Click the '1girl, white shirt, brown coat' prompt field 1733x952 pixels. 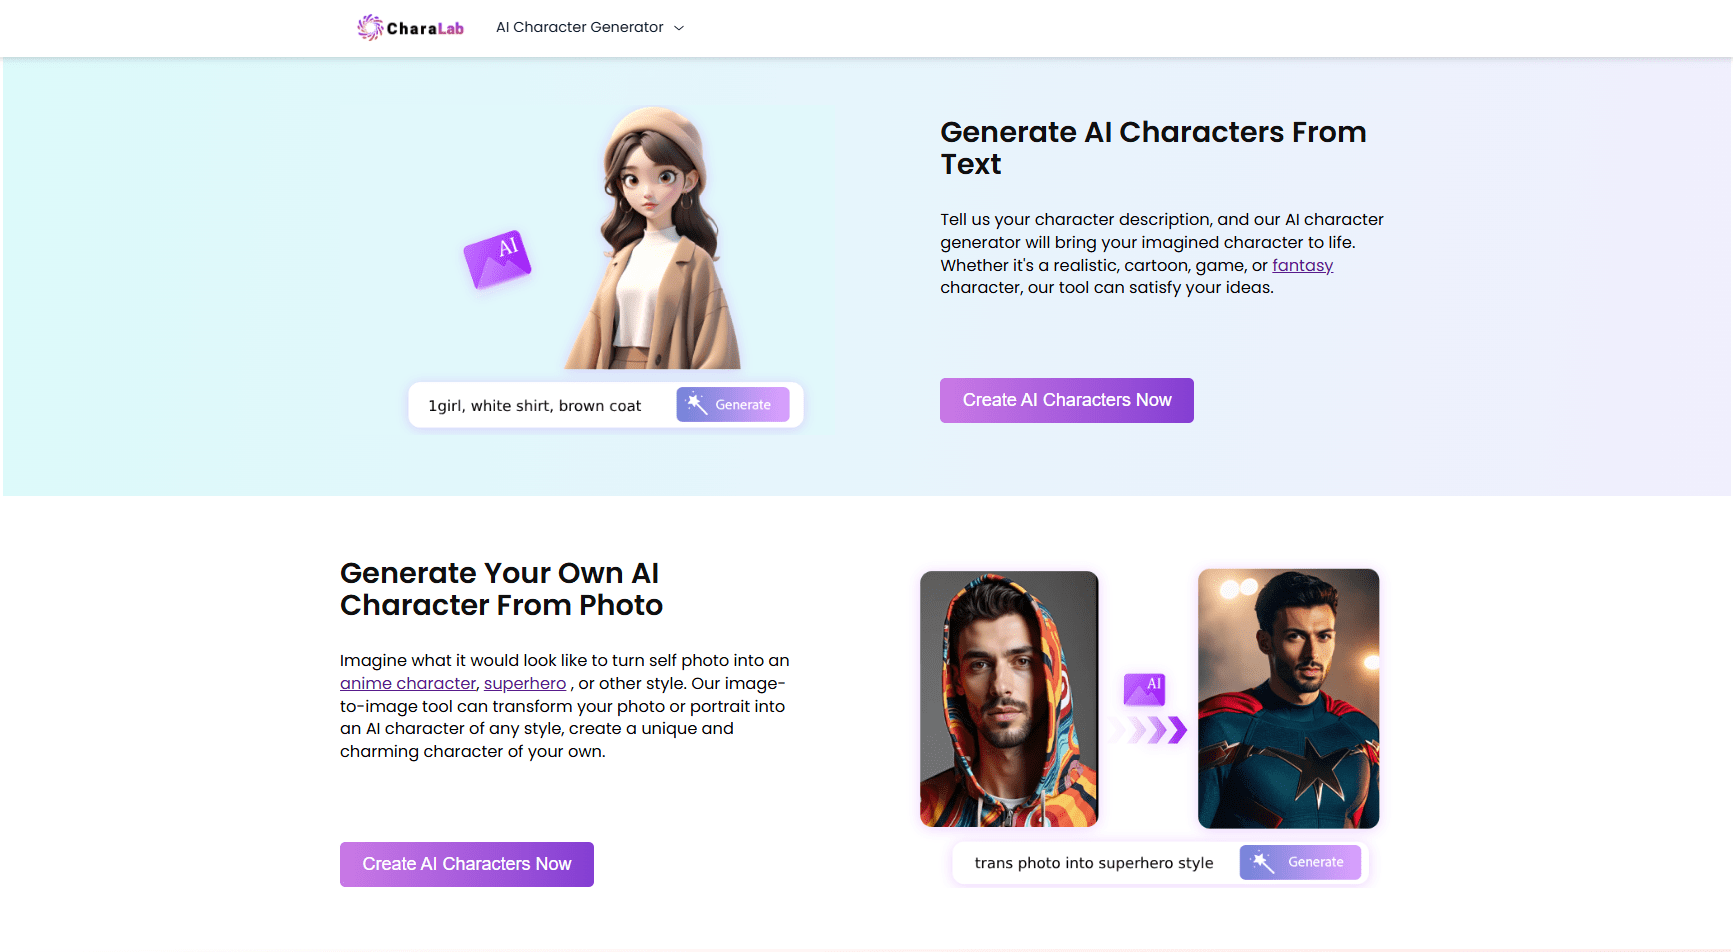[x=535, y=406]
